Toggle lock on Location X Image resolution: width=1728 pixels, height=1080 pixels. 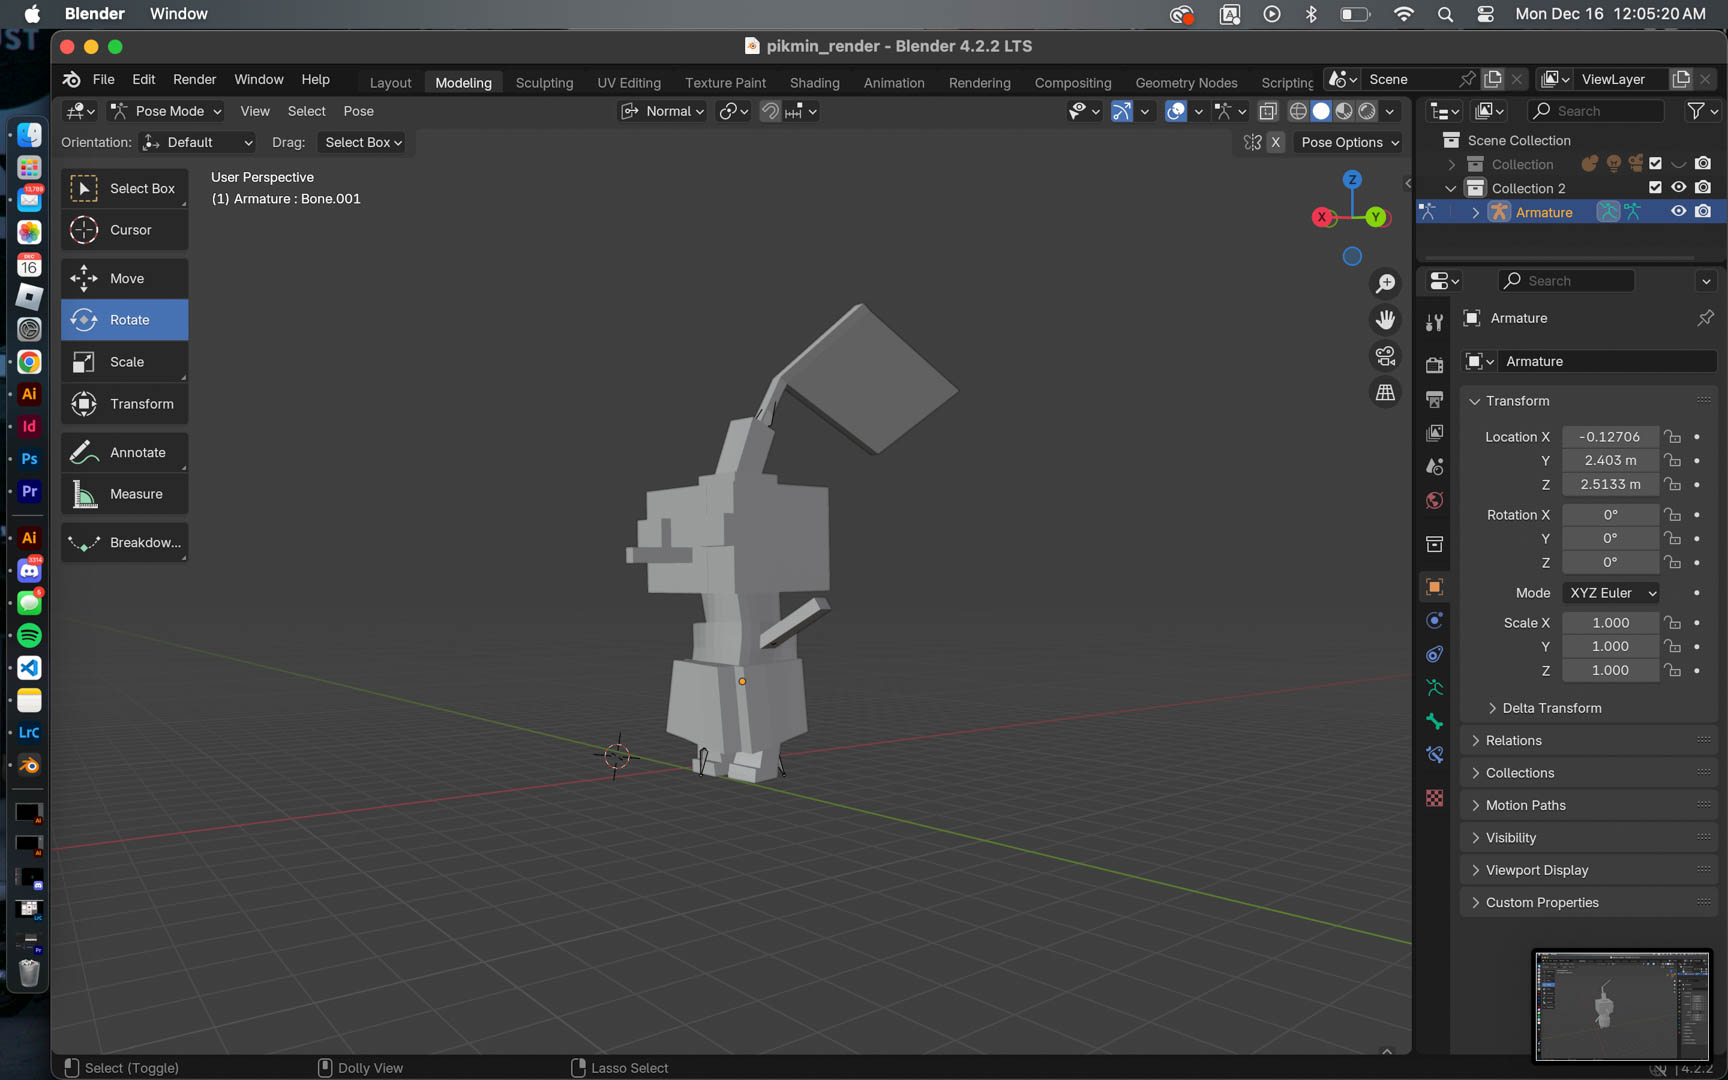(1673, 437)
